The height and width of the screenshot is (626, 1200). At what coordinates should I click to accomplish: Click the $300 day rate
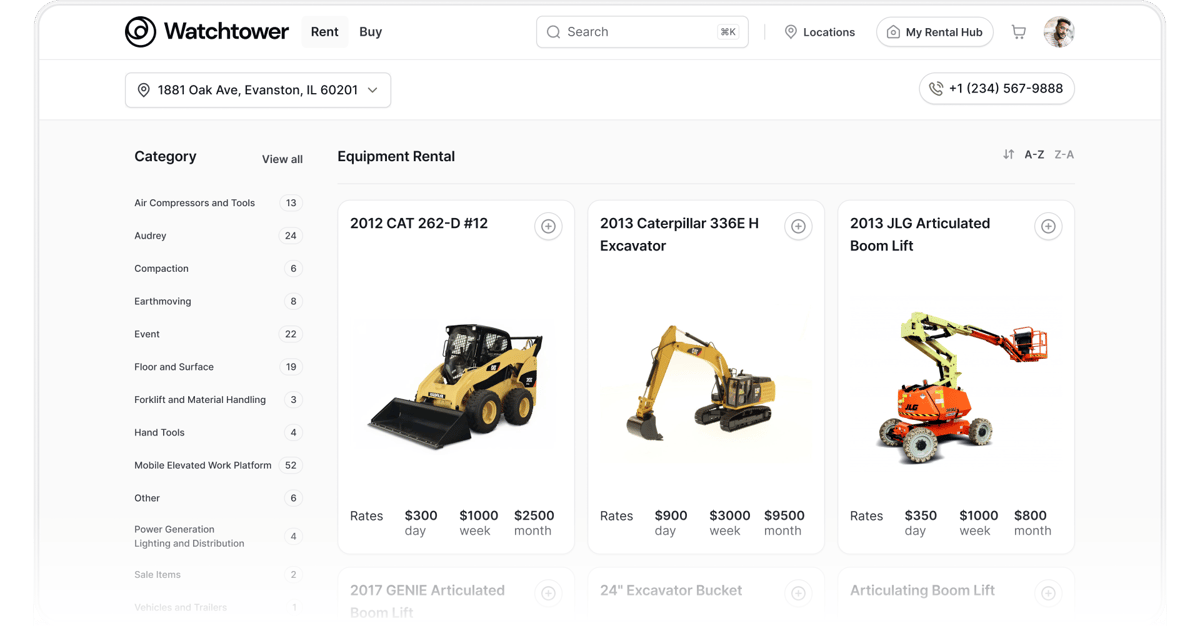pyautogui.click(x=421, y=523)
